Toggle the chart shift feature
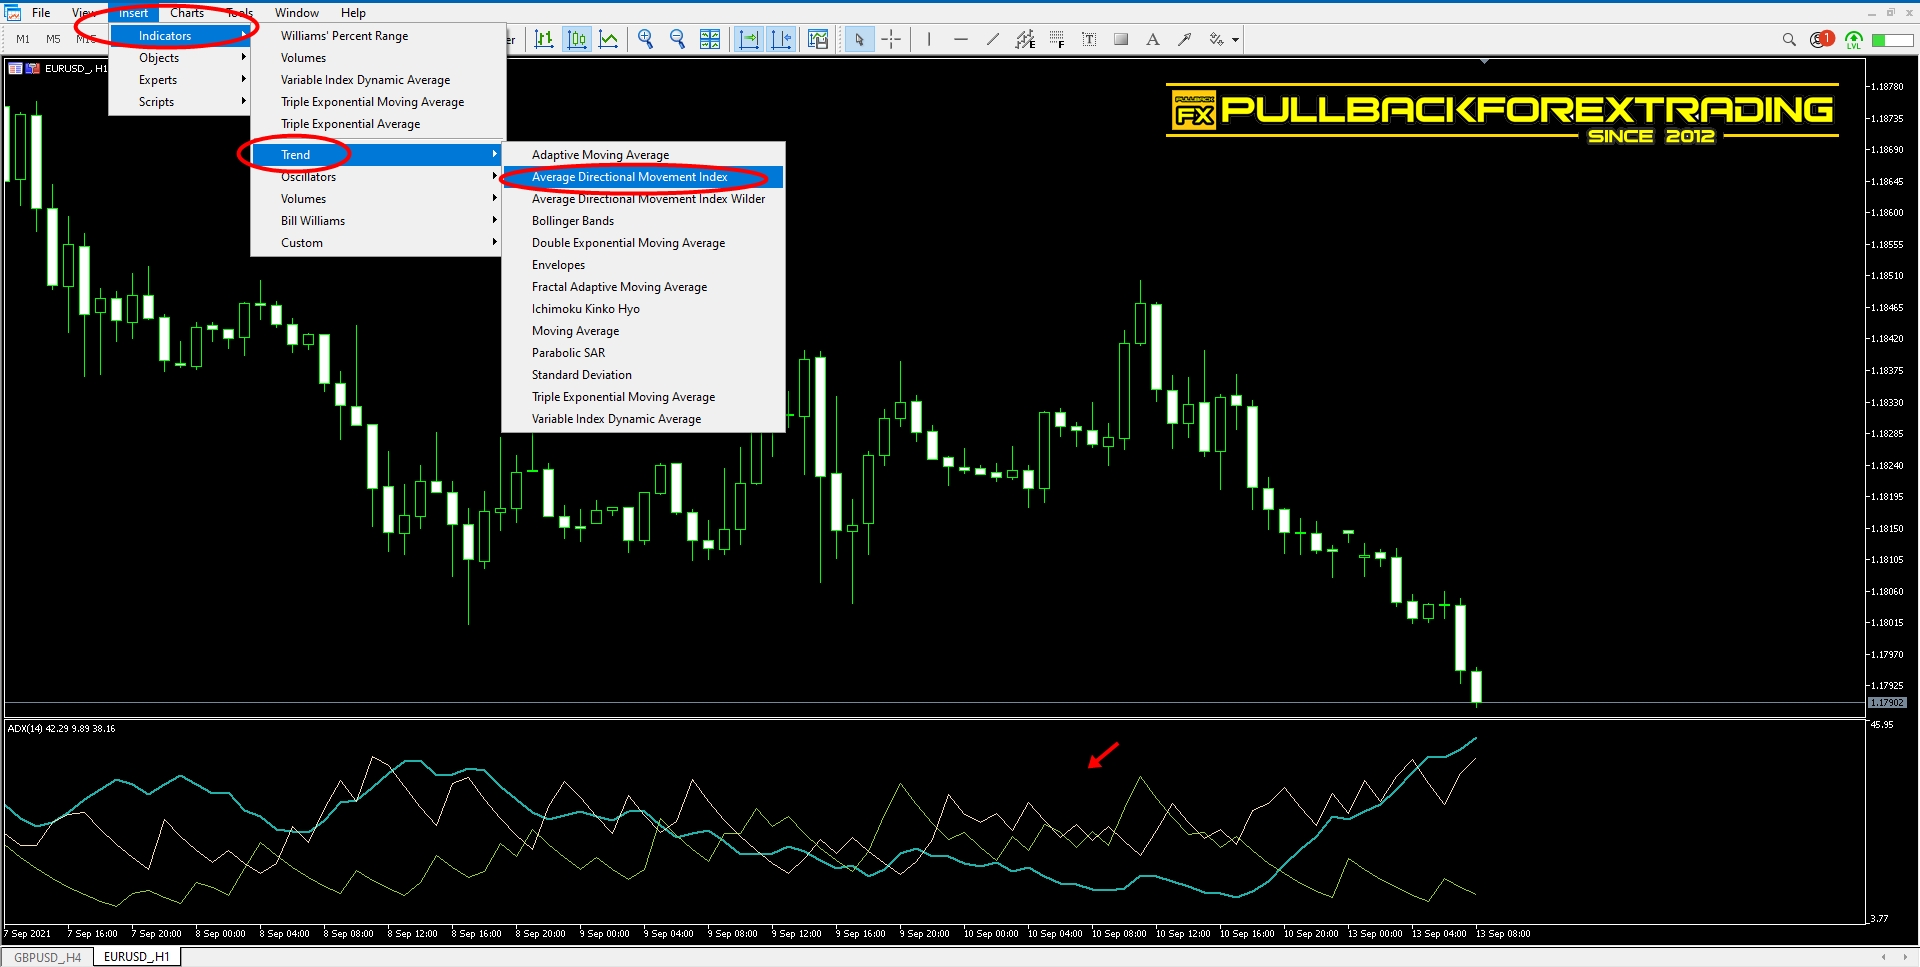1920x967 pixels. click(781, 39)
